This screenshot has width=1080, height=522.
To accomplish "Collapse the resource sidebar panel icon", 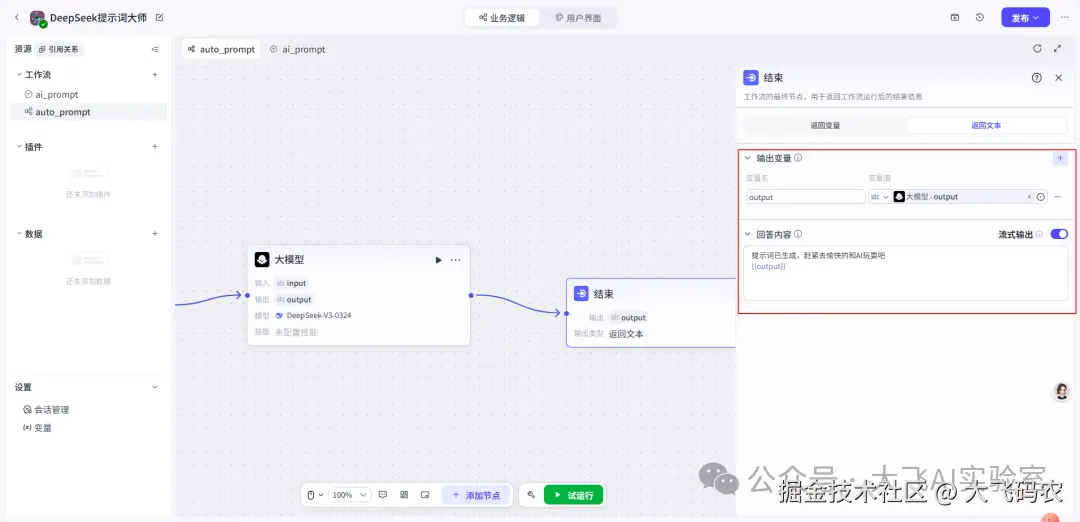I will 155,50.
